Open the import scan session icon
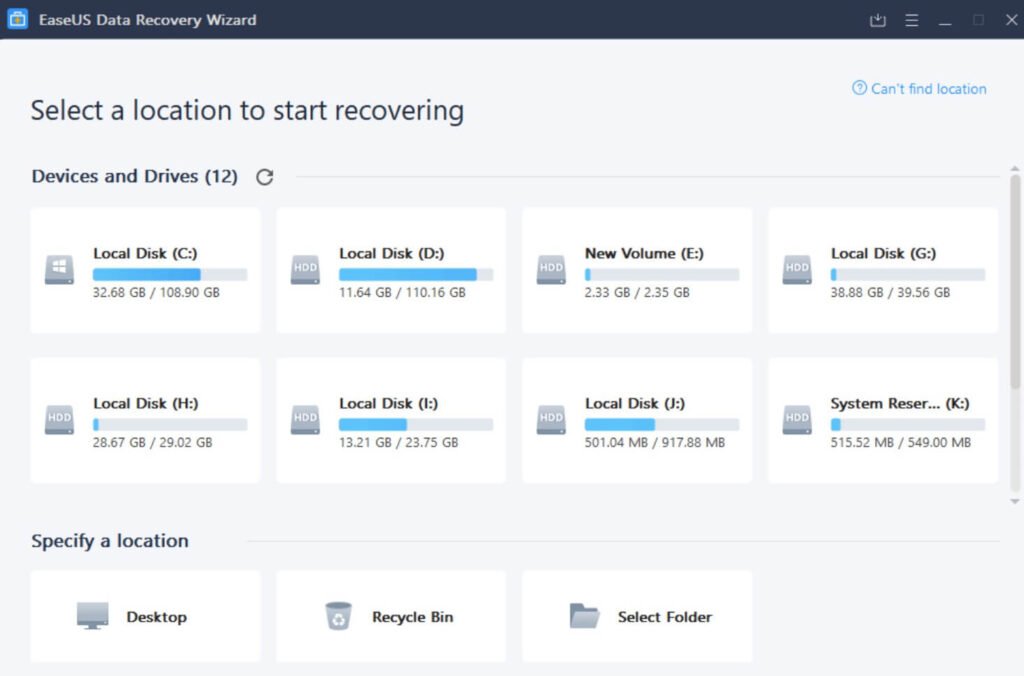Screen dimensions: 1024x676 click(878, 20)
